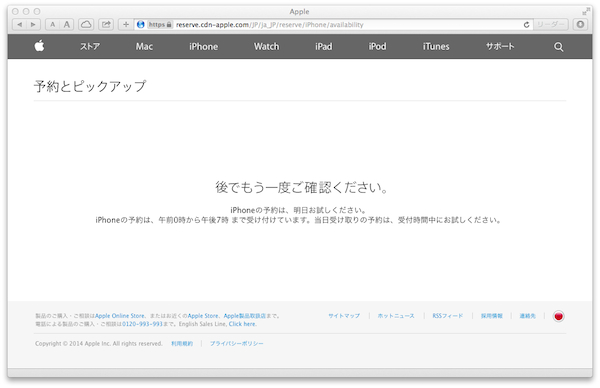Open the iPhone navigation tab
Viewport: 600px width, 388px height.
pos(204,47)
